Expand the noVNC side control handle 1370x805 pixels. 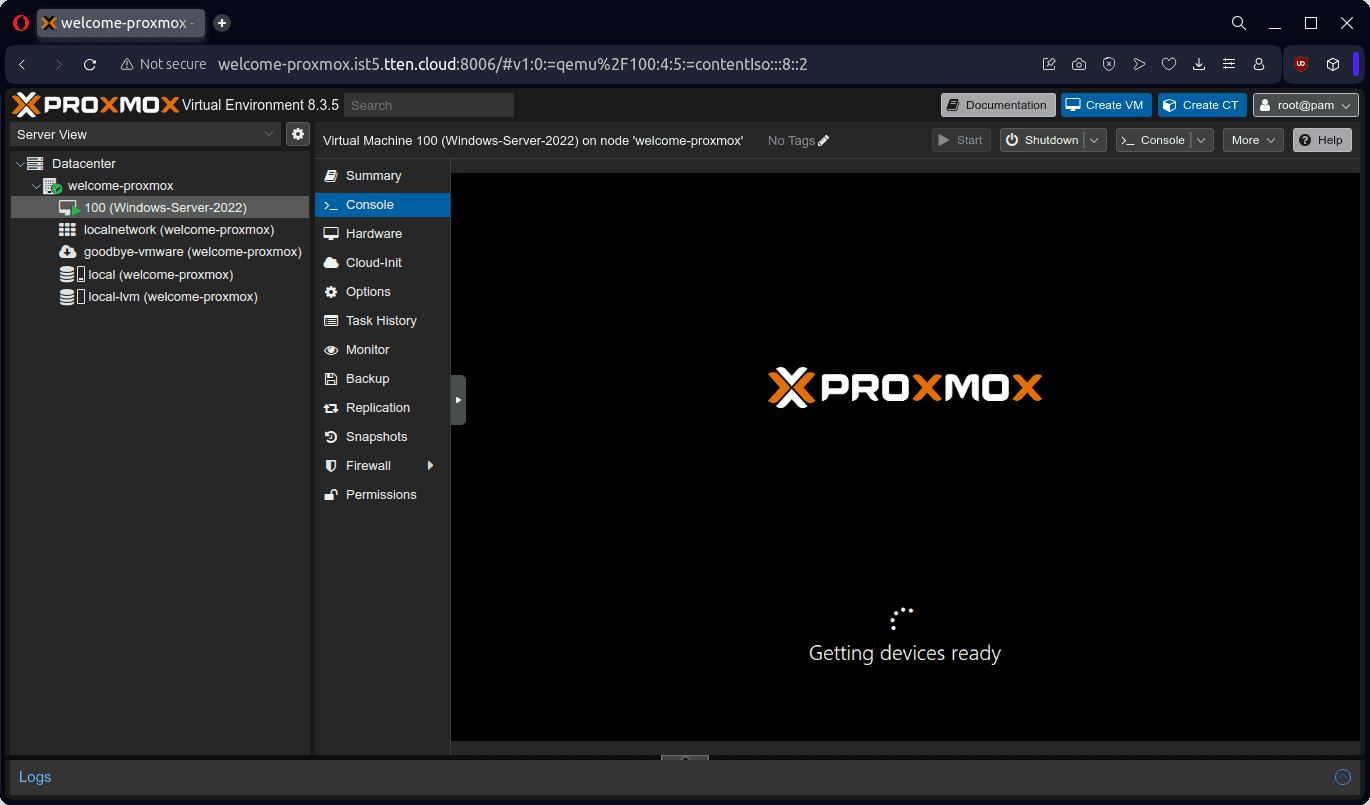(x=458, y=400)
